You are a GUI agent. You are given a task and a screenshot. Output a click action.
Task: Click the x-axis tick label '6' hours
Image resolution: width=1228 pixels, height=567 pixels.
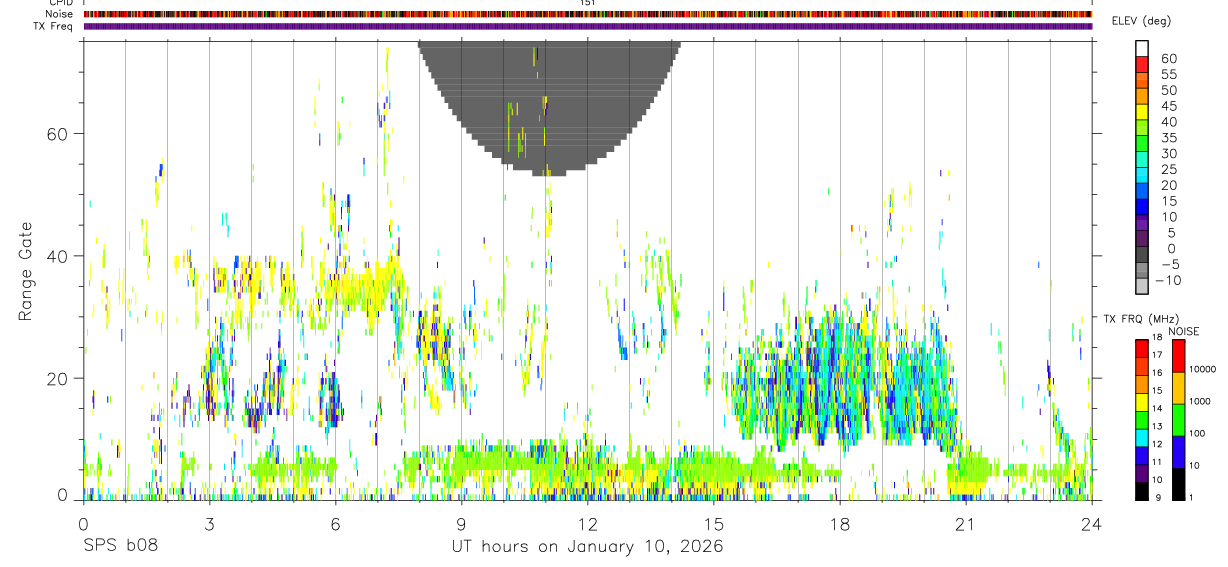[x=335, y=523]
